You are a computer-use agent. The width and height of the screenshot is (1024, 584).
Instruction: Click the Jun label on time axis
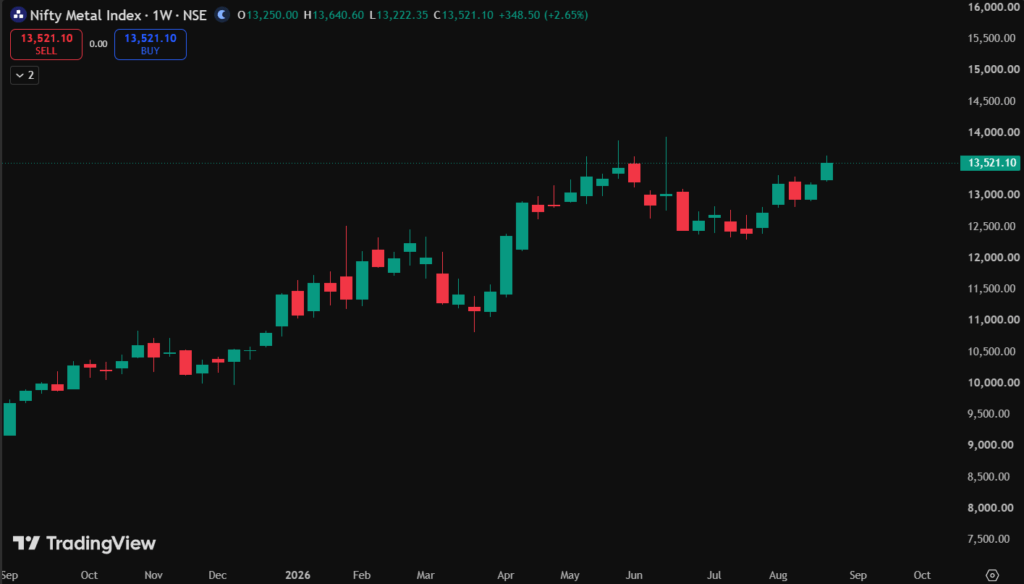[633, 575]
